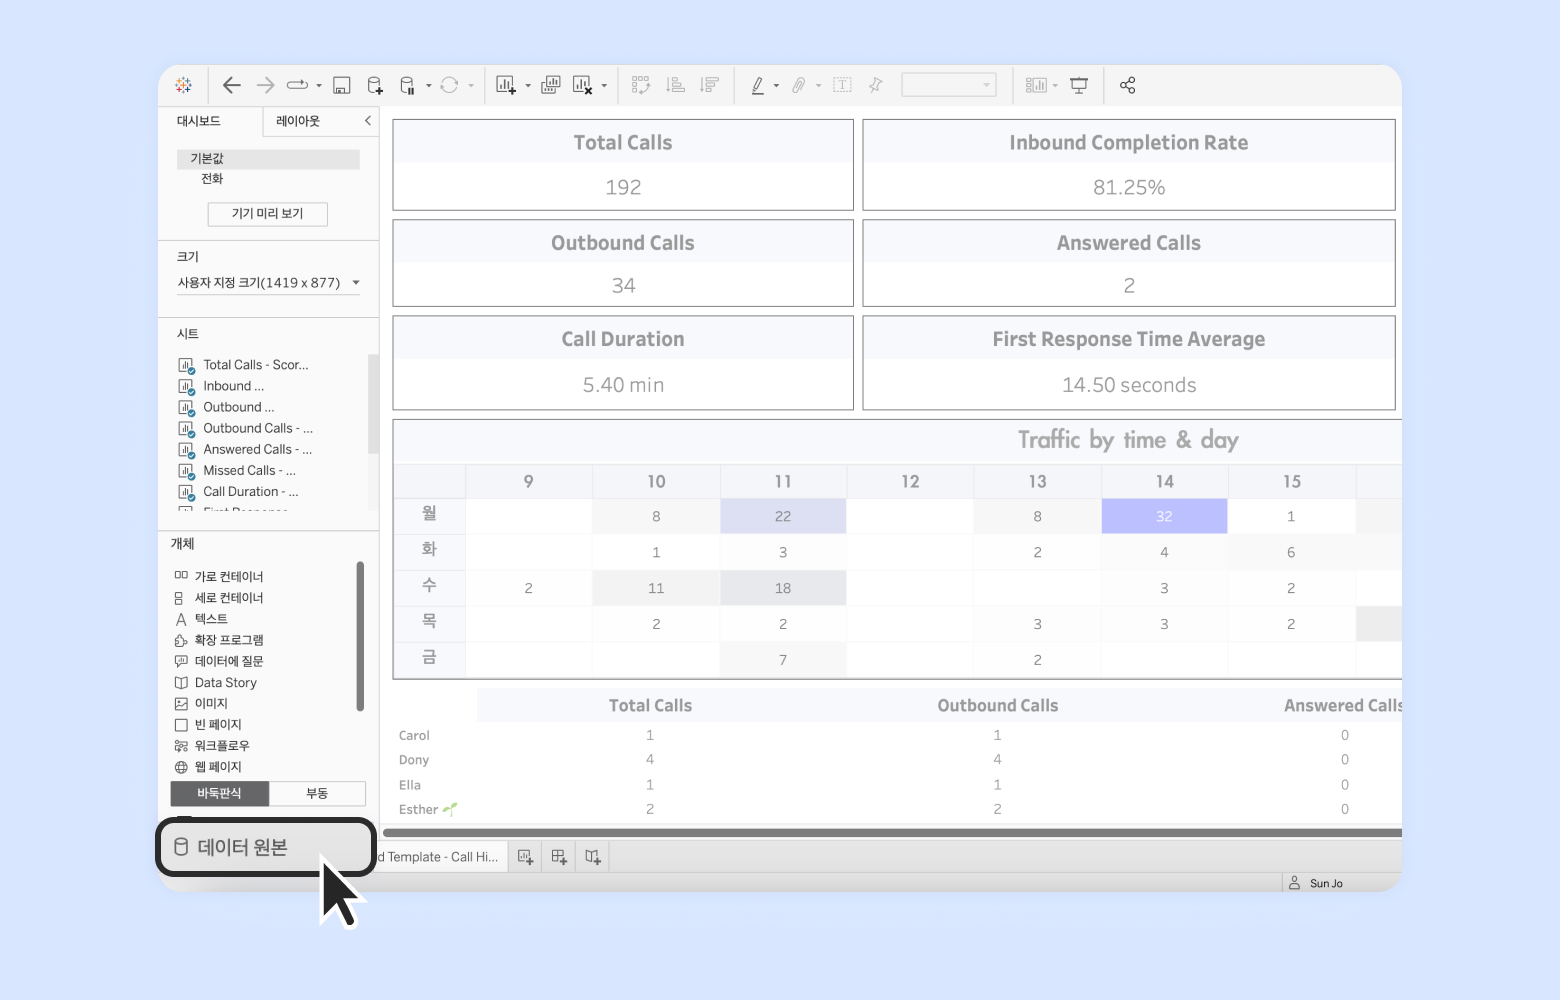Undo with the back arrow icon
This screenshot has height=1000, width=1560.
[232, 85]
